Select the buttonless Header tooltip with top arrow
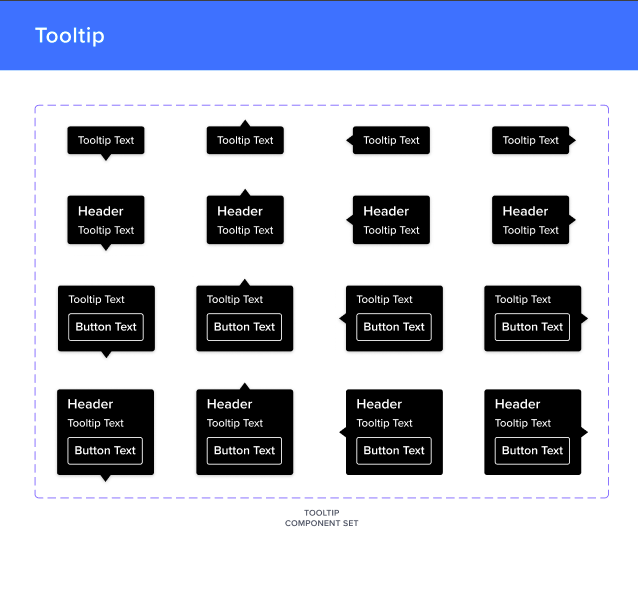The image size is (638, 608). tap(245, 220)
